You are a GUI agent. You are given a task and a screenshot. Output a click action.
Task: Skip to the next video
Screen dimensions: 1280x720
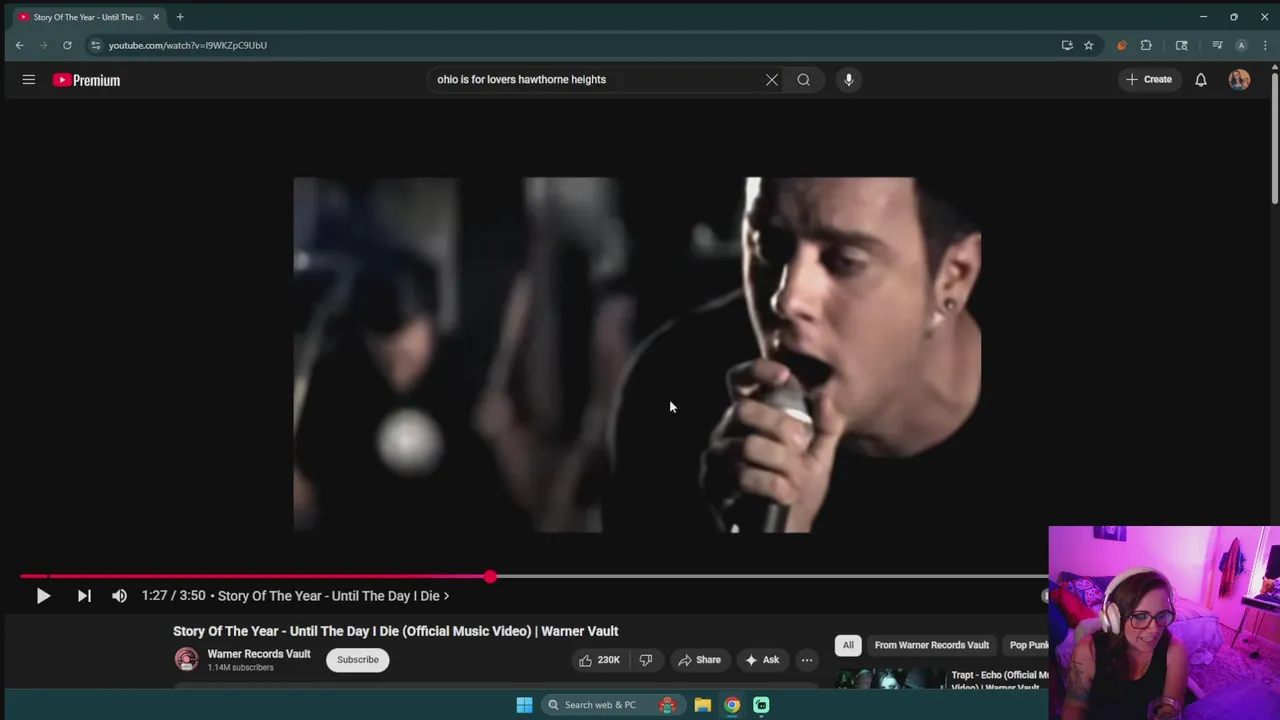point(84,596)
